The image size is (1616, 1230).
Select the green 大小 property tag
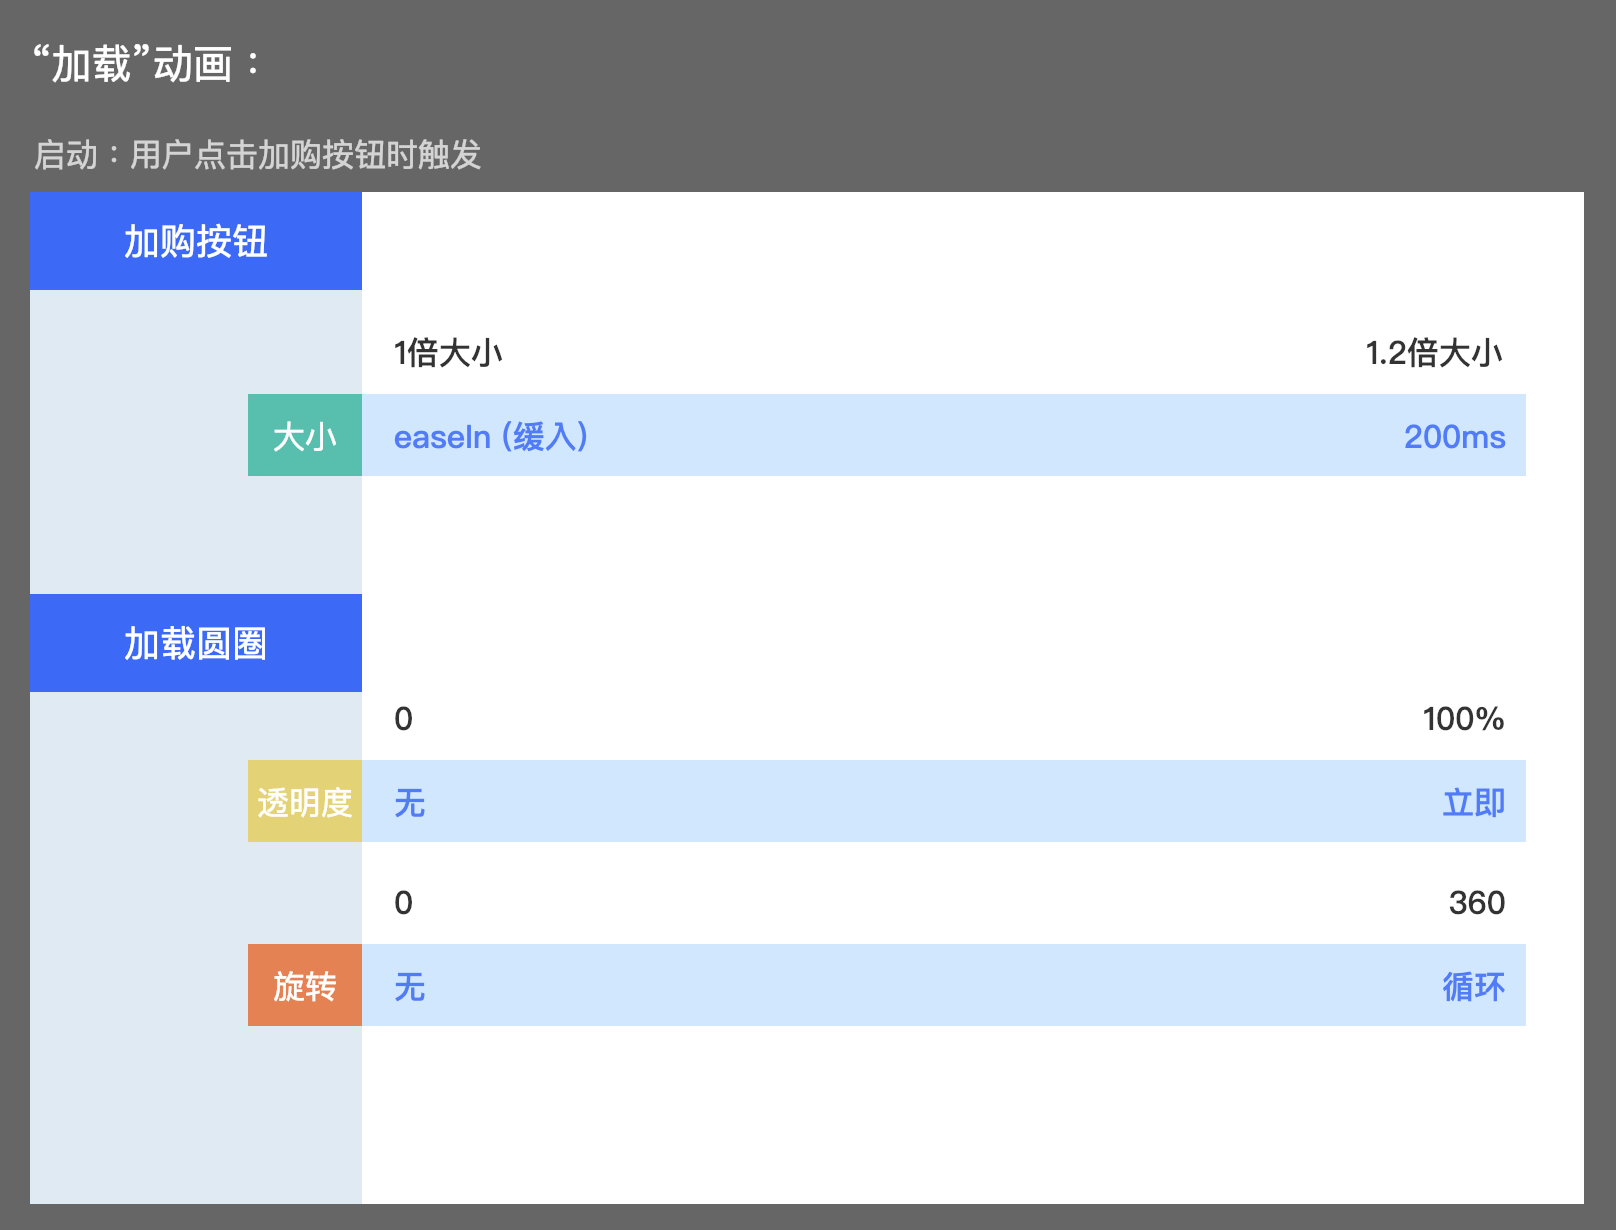click(305, 436)
